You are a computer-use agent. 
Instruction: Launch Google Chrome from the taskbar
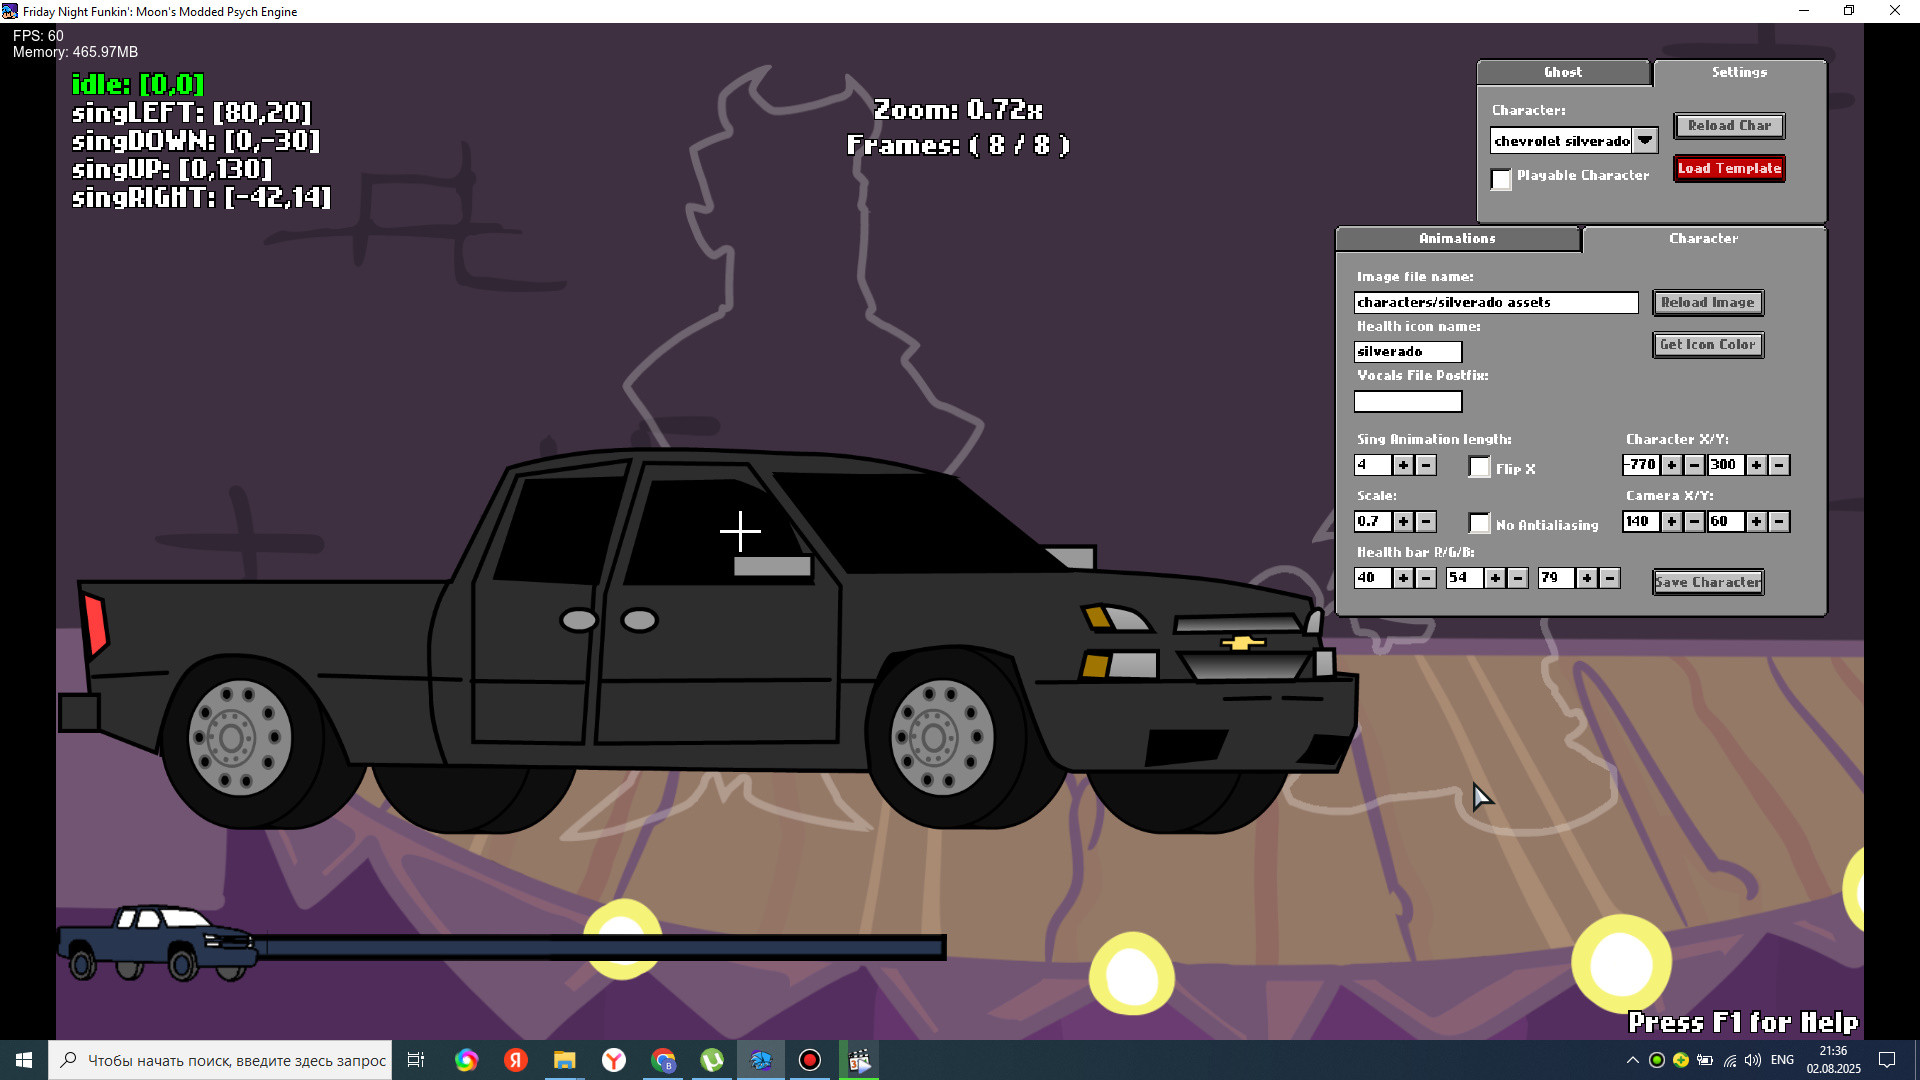(x=663, y=1059)
